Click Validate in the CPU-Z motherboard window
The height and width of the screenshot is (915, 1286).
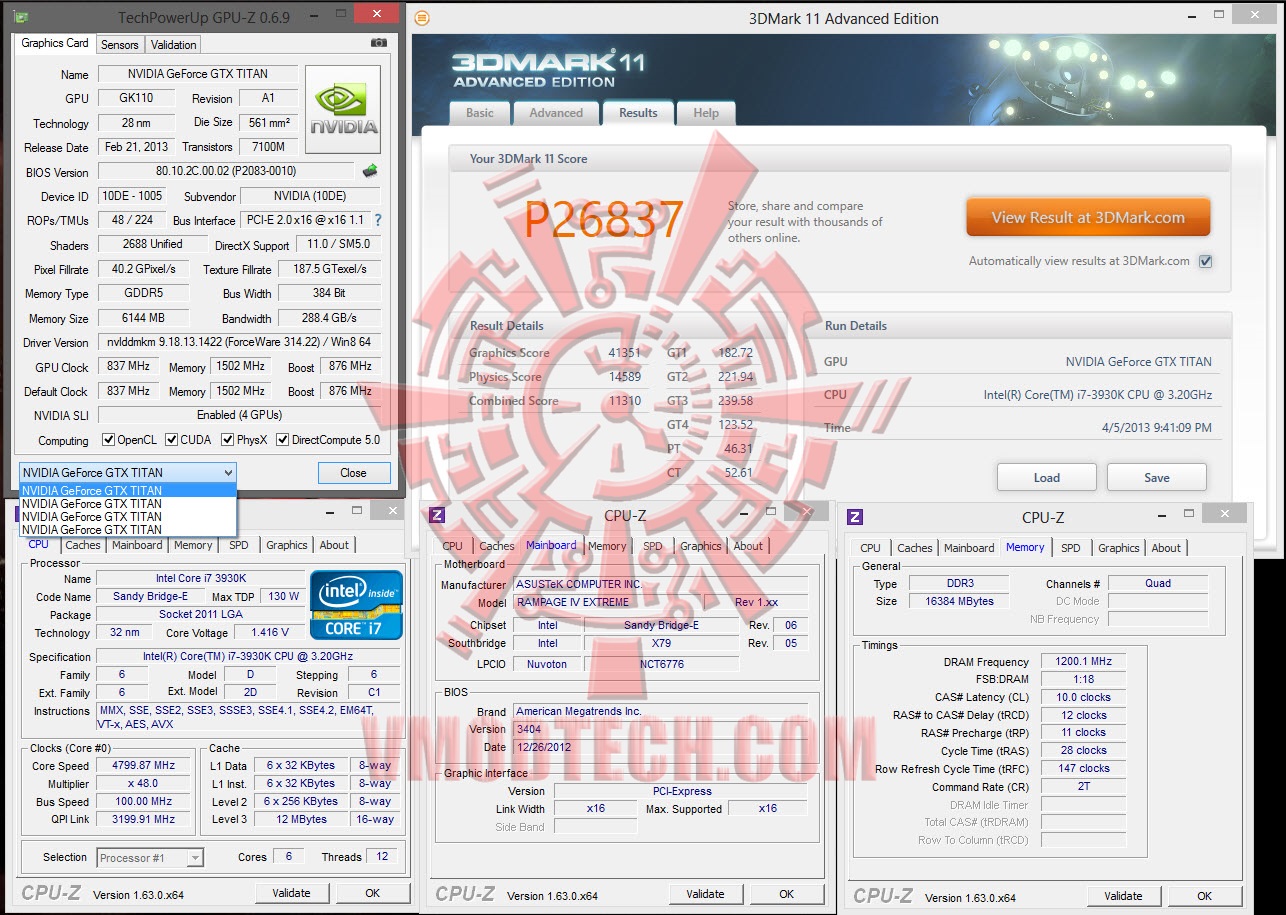(x=706, y=894)
